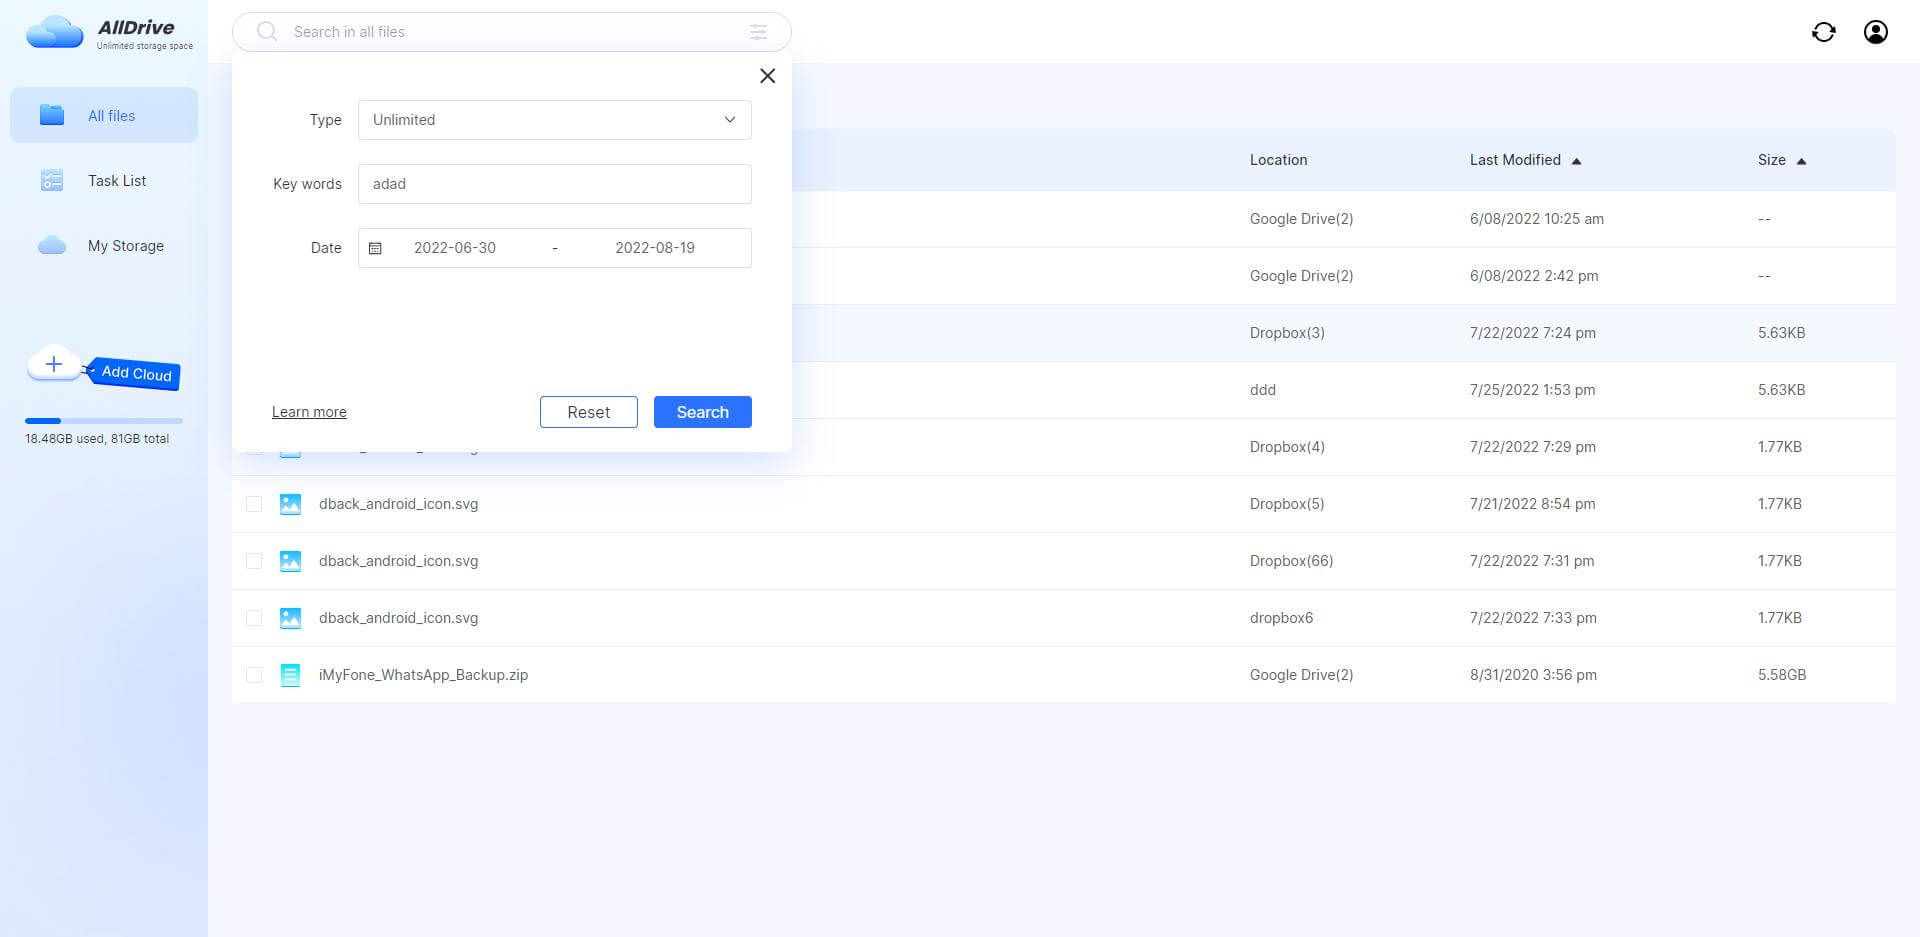Click dback_android_icon.svg in Dropbox(66) row
The height and width of the screenshot is (937, 1920).
pyautogui.click(x=398, y=561)
